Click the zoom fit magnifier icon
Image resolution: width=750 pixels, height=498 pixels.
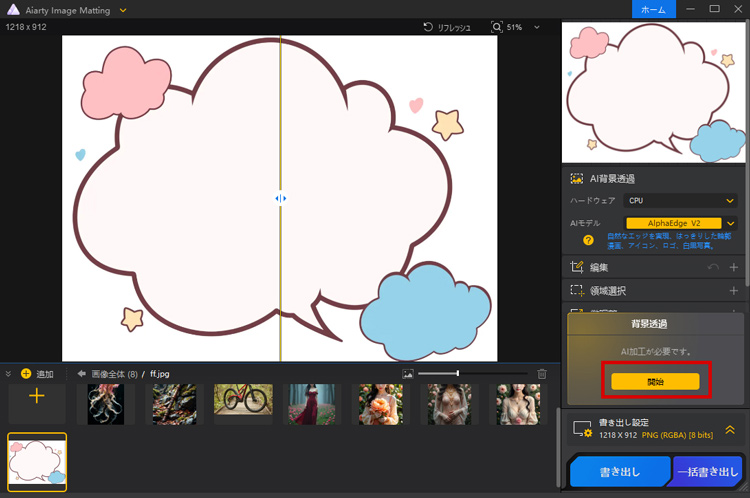tap(496, 27)
